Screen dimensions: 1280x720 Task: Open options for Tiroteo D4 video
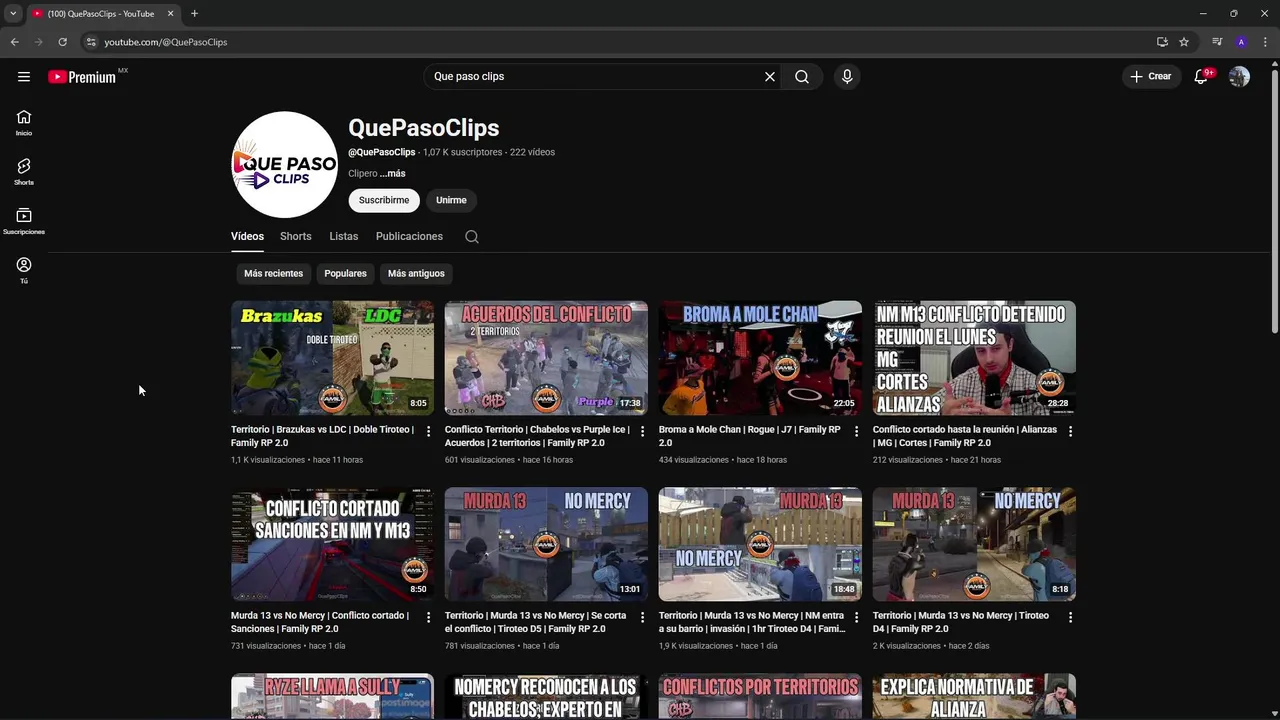pos(1070,617)
